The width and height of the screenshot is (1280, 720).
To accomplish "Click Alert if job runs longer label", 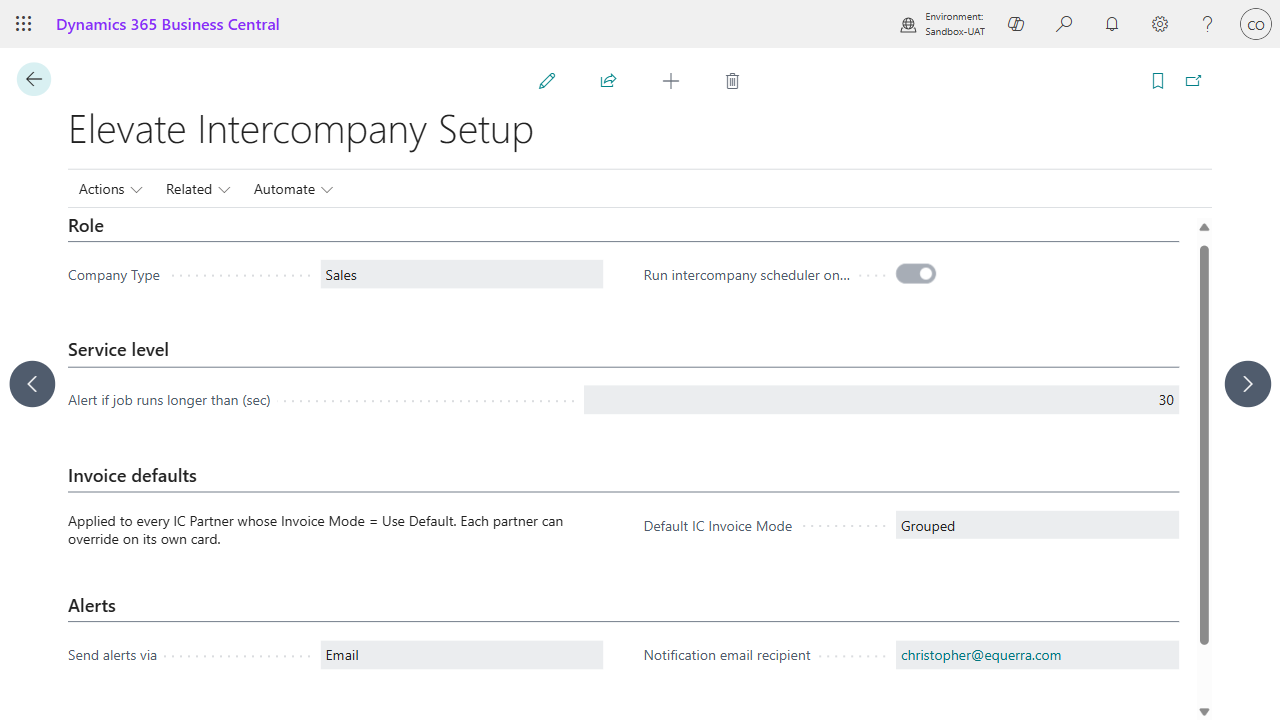I will [x=169, y=400].
